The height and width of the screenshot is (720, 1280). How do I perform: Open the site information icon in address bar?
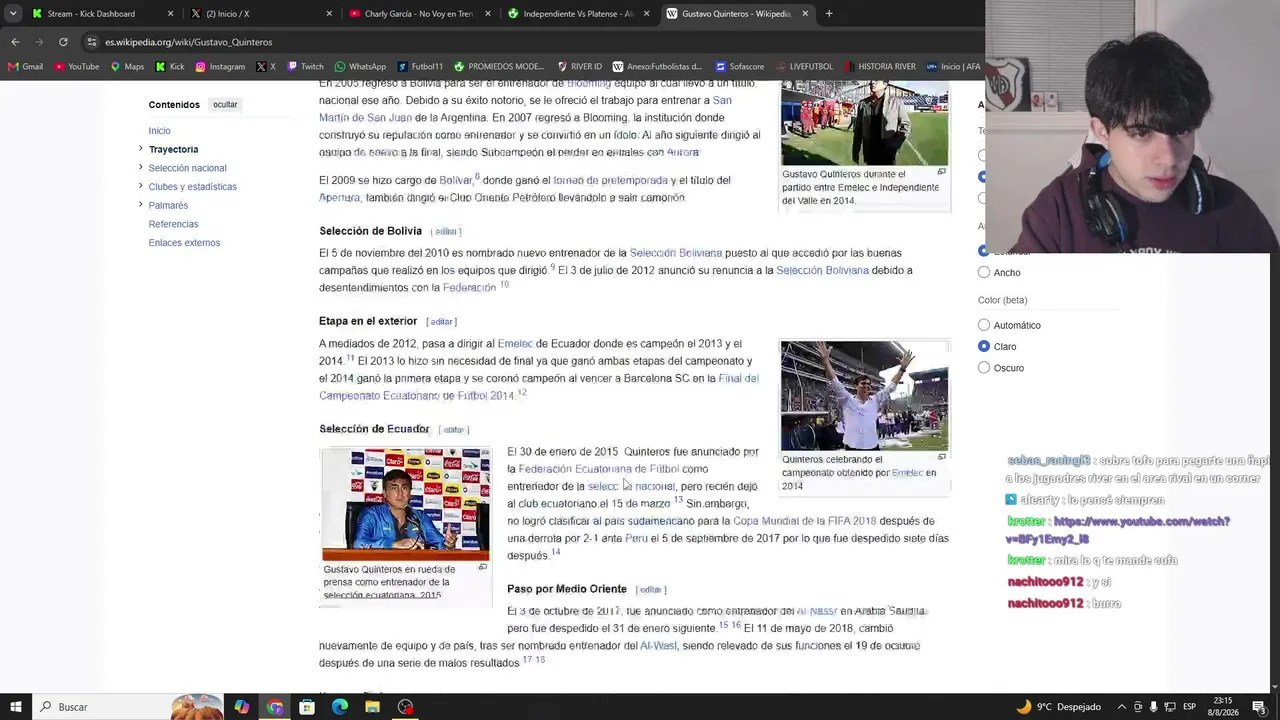coord(91,42)
